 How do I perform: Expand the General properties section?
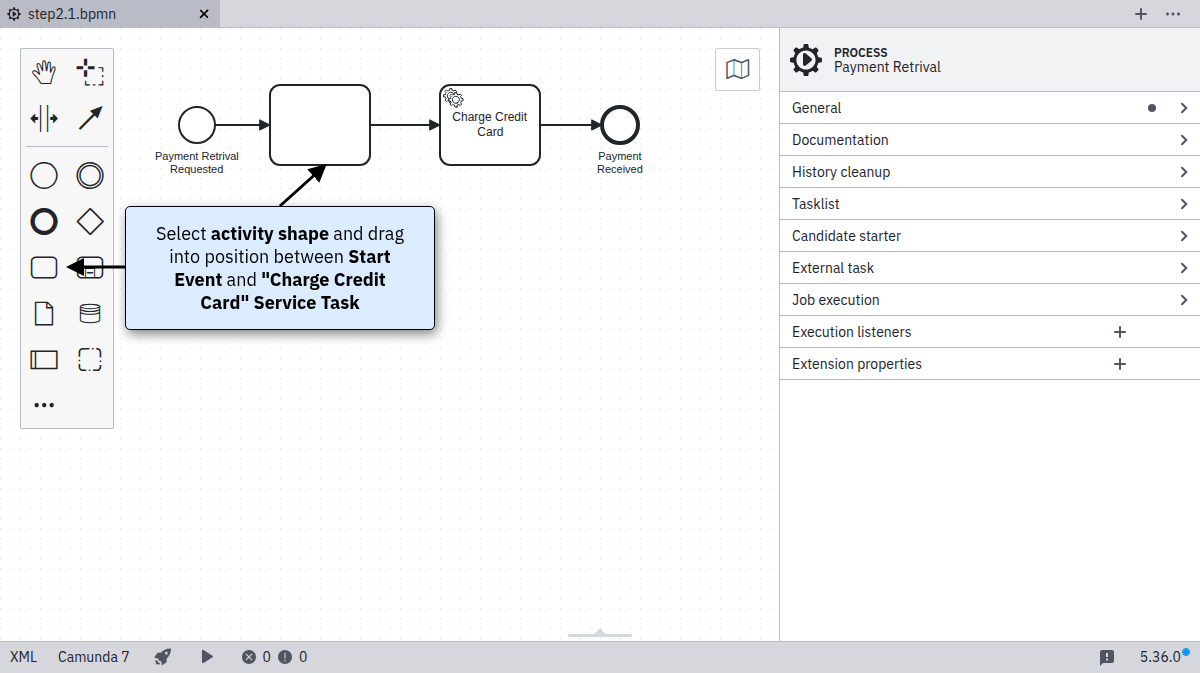(x=989, y=108)
